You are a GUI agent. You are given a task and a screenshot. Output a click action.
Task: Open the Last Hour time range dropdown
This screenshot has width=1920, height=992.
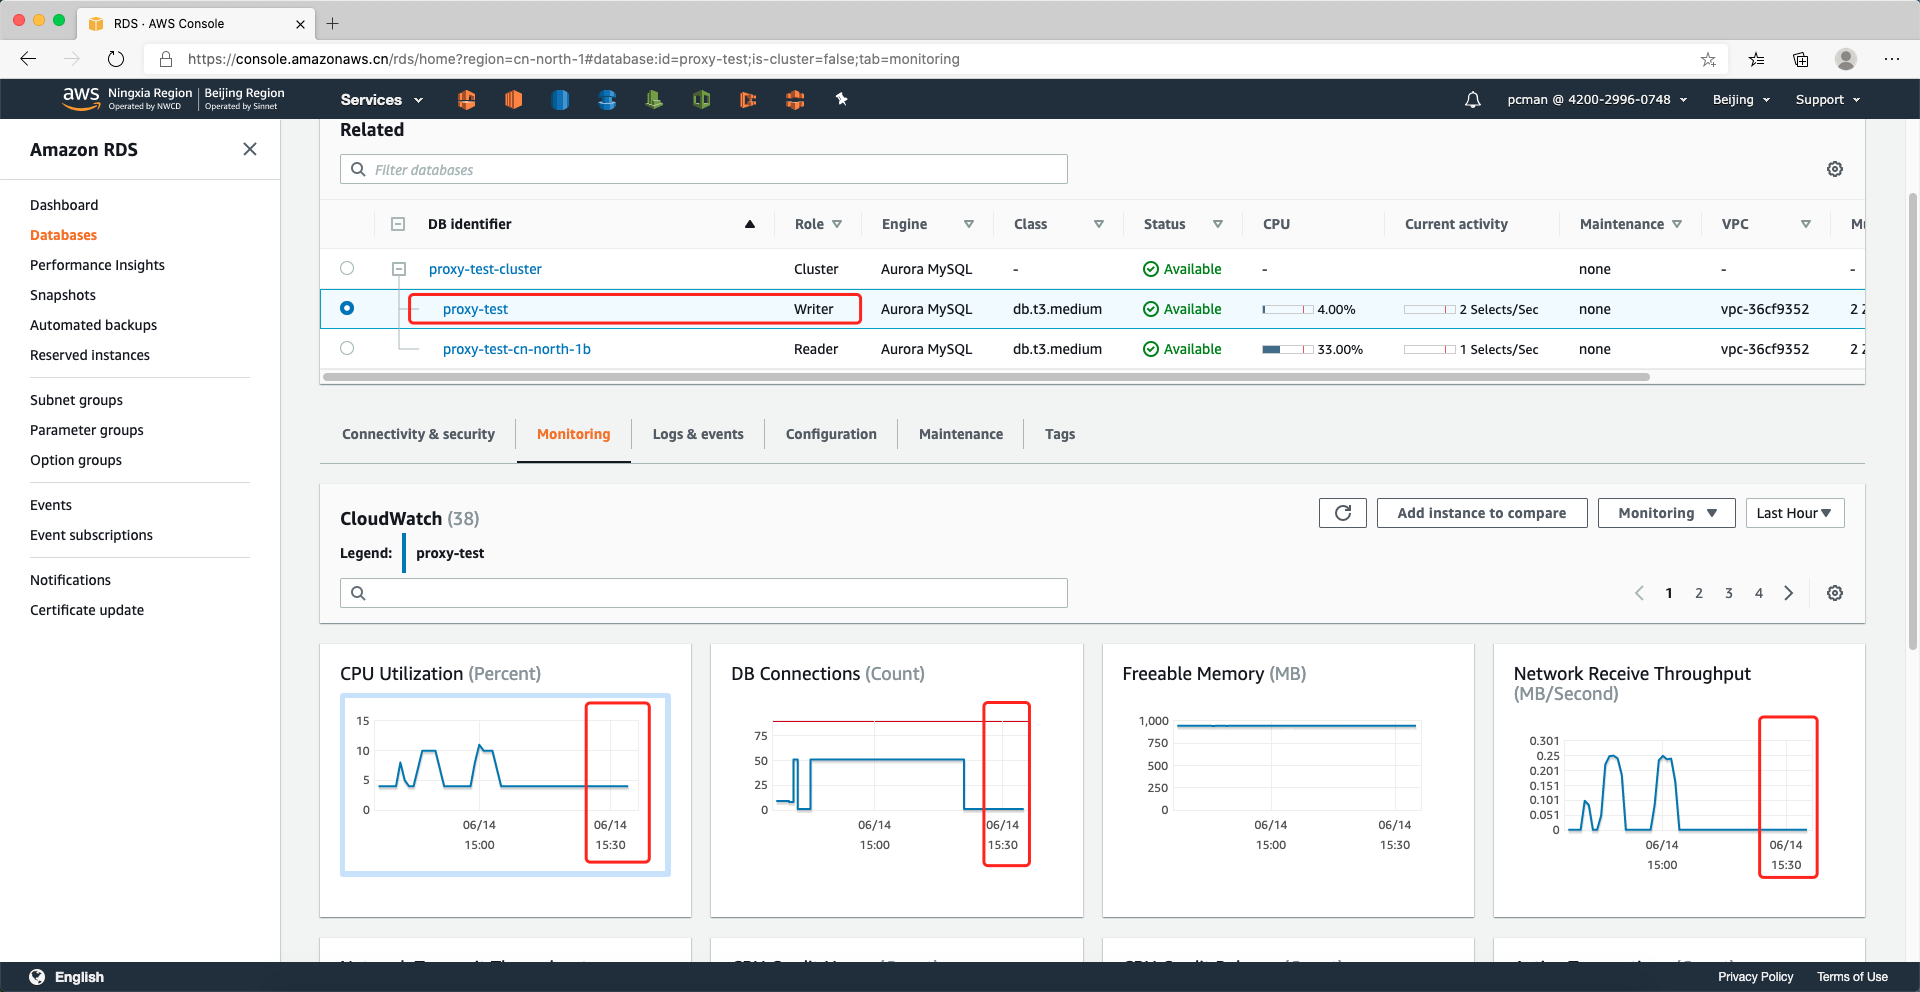pos(1794,513)
